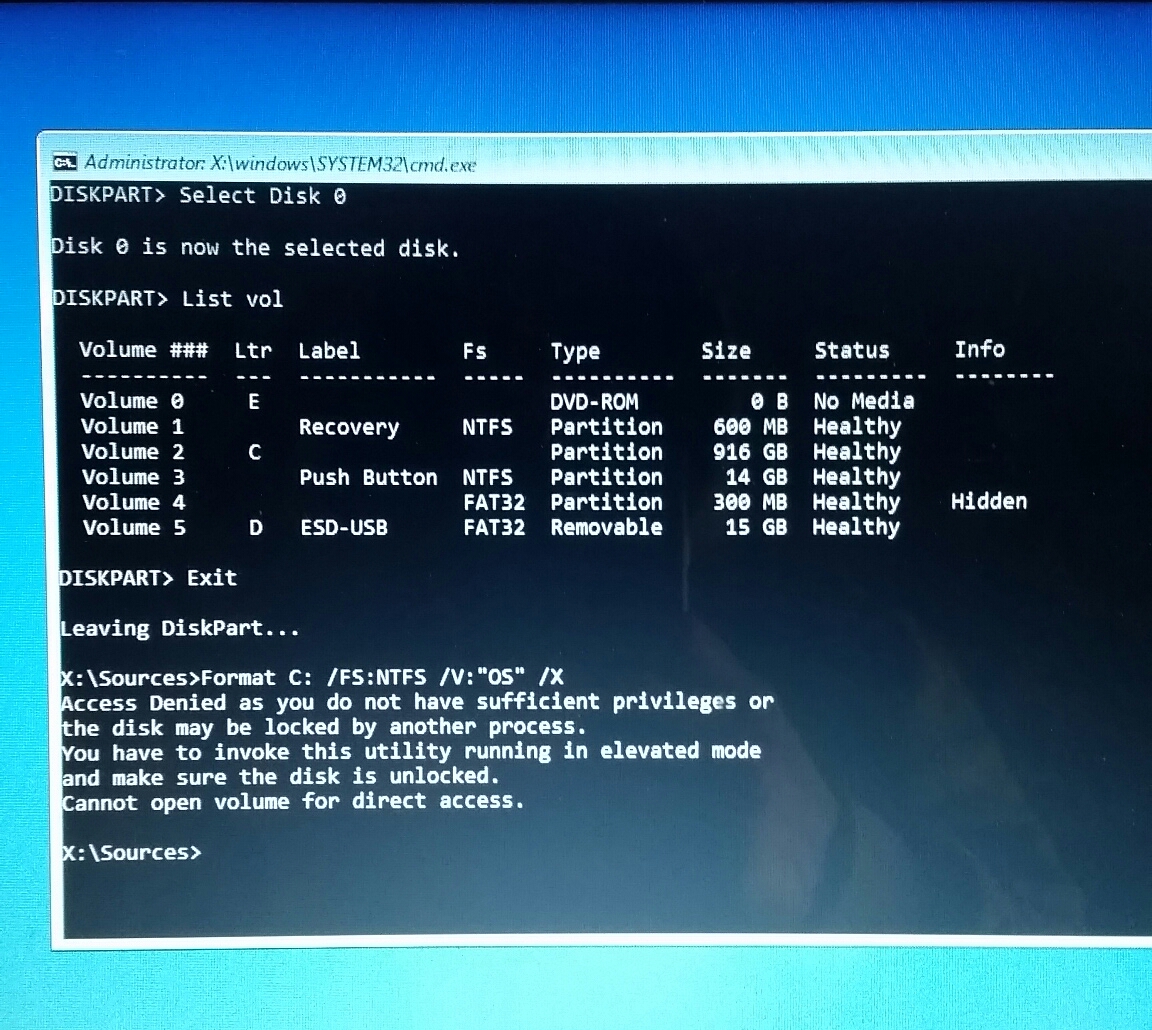Click drive letter 'D' of Volume 5

256,527
